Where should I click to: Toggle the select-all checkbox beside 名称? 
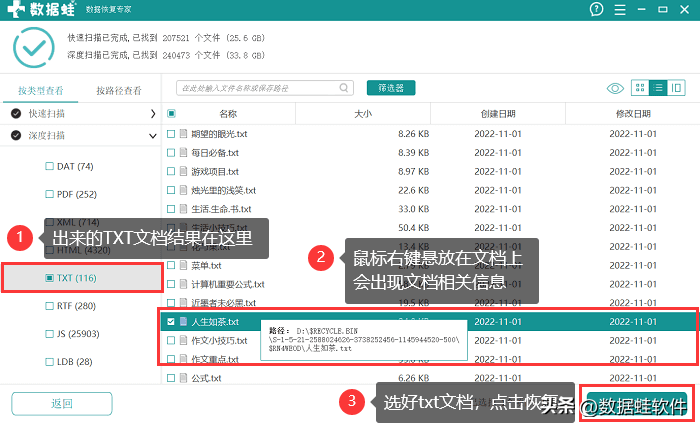point(171,114)
